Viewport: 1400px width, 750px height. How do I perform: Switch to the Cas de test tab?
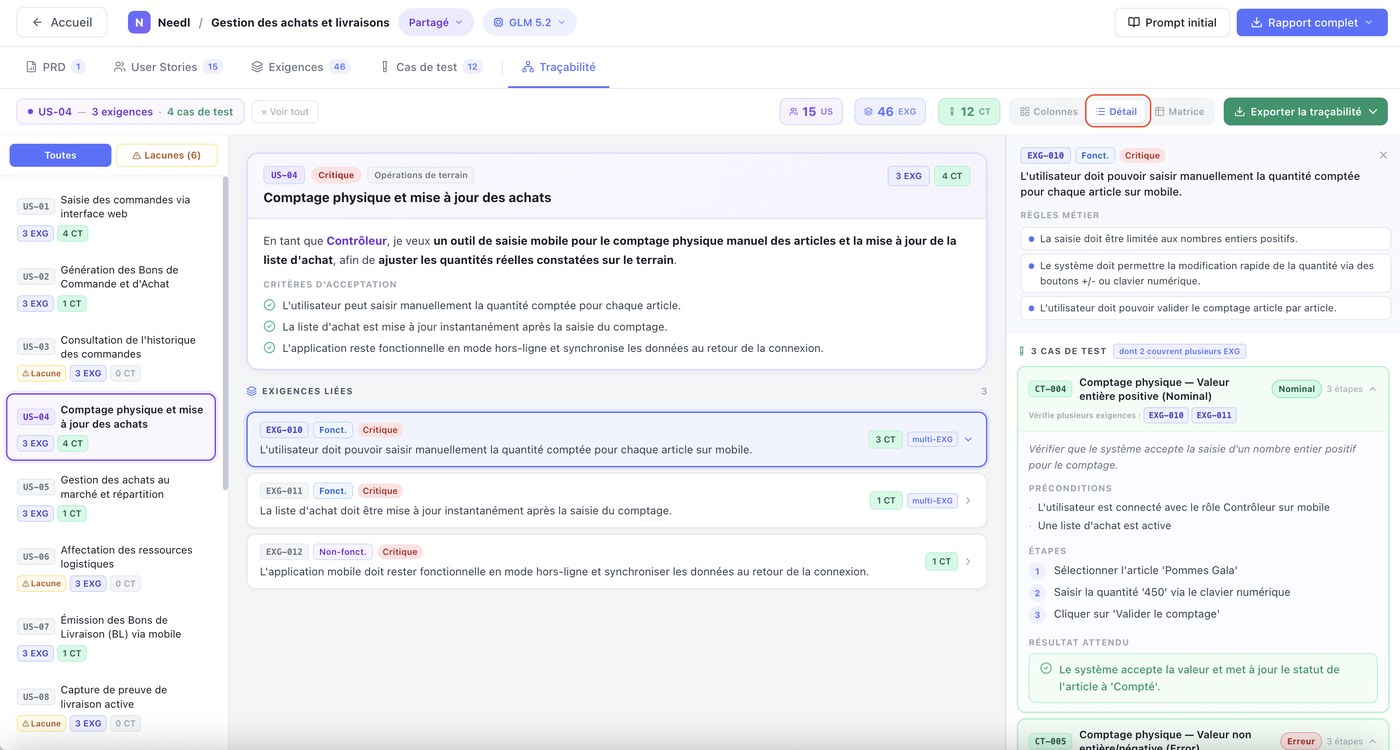tap(430, 67)
